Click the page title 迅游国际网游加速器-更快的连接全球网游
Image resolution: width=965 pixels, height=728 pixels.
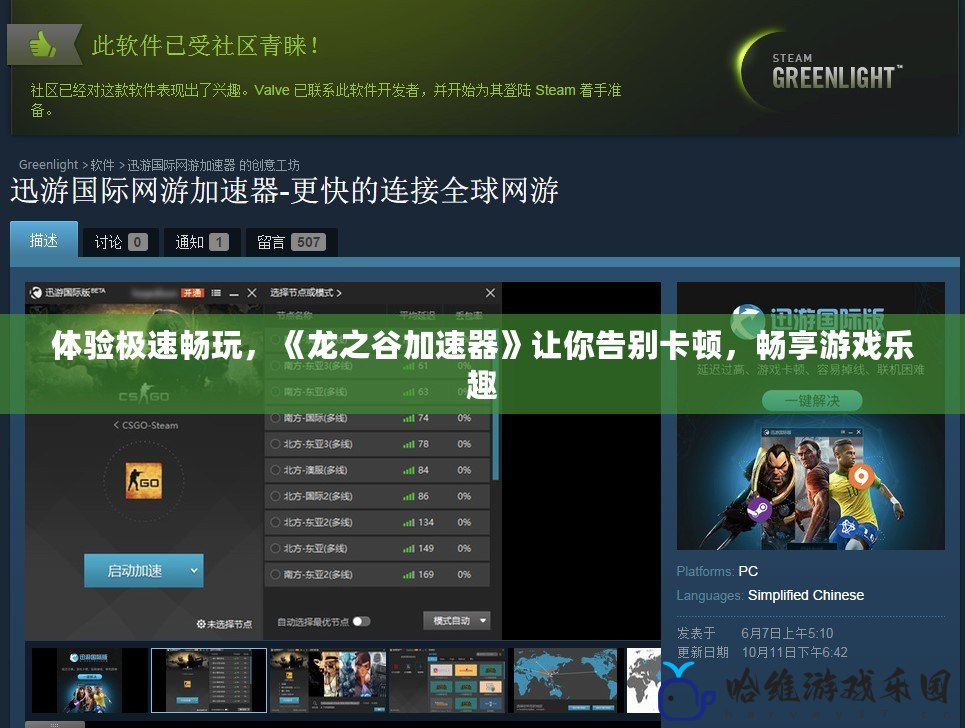(x=285, y=190)
